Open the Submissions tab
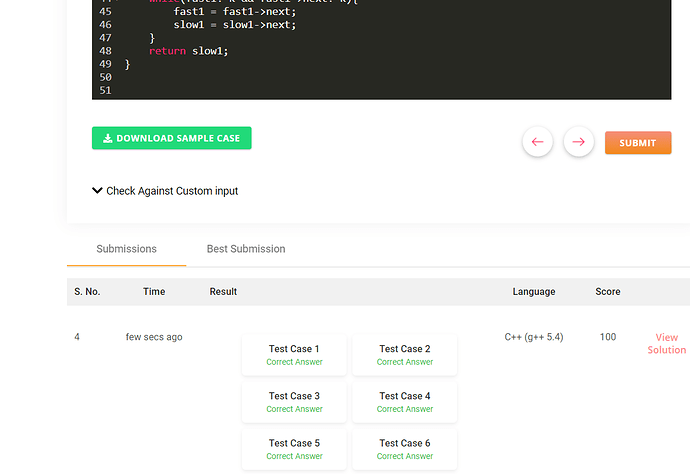 (x=126, y=249)
